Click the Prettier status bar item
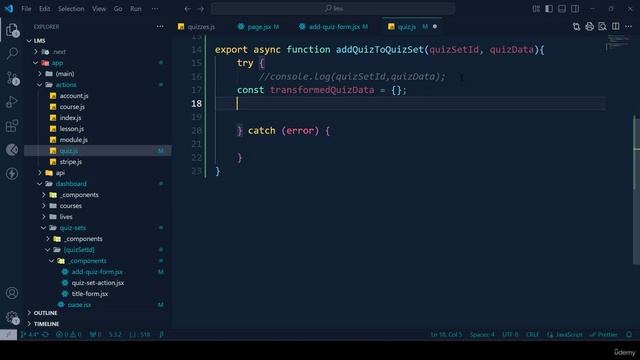Viewport: 640px width, 360px height. (604, 334)
